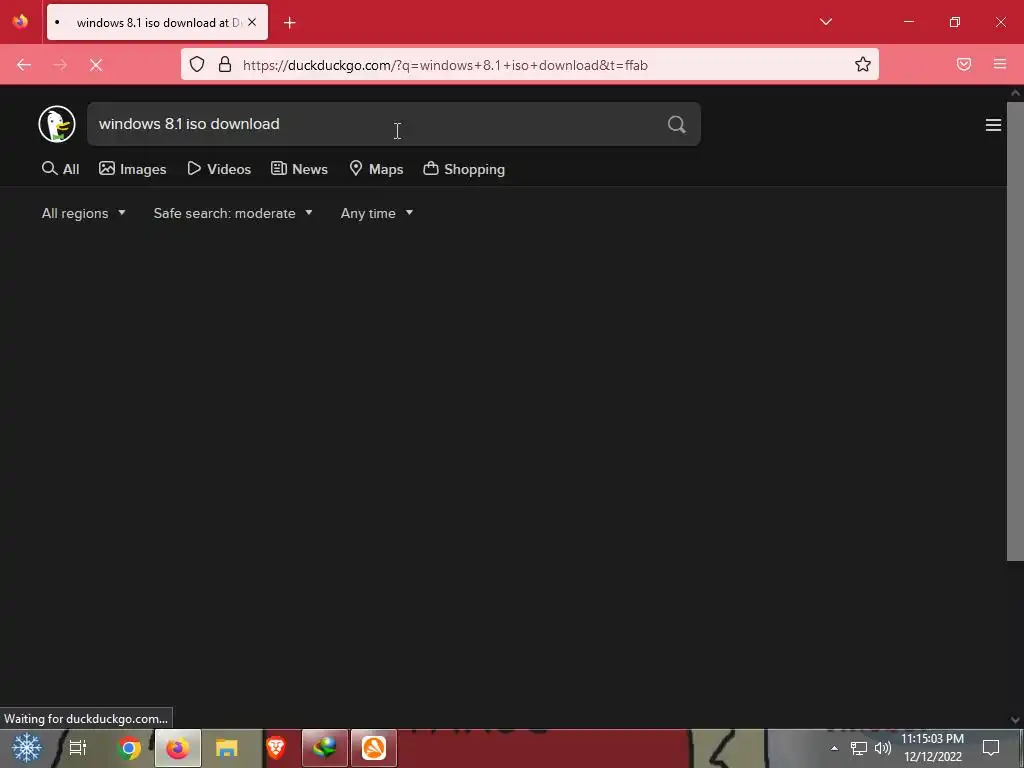The width and height of the screenshot is (1024, 768).
Task: Switch to All results
Action: (x=60, y=169)
